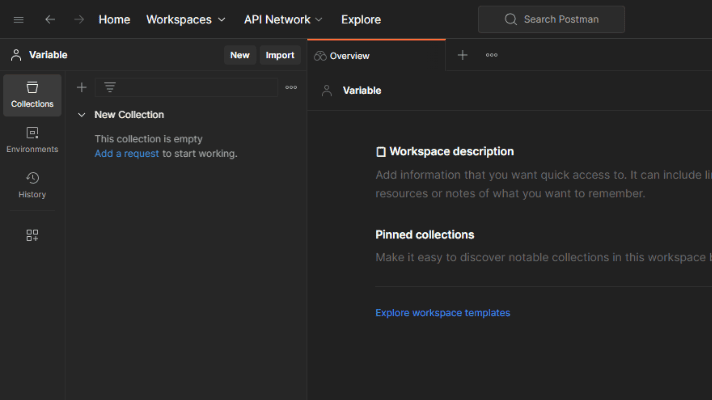
Task: Collapse the New Collection chevron
Action: (x=82, y=115)
